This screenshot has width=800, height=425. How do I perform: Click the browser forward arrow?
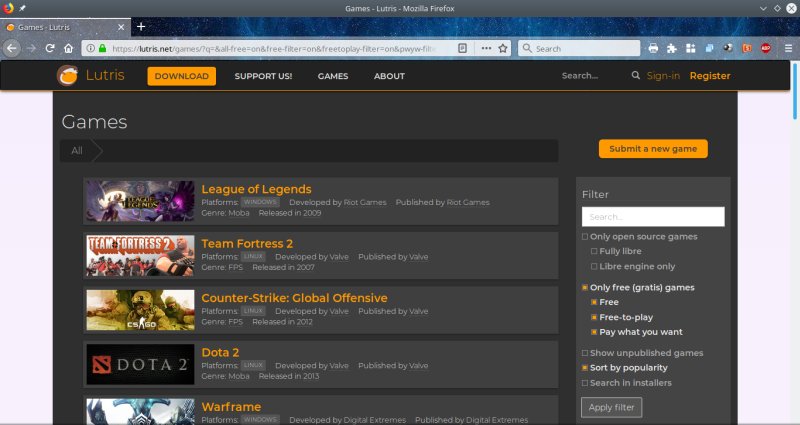pyautogui.click(x=31, y=48)
